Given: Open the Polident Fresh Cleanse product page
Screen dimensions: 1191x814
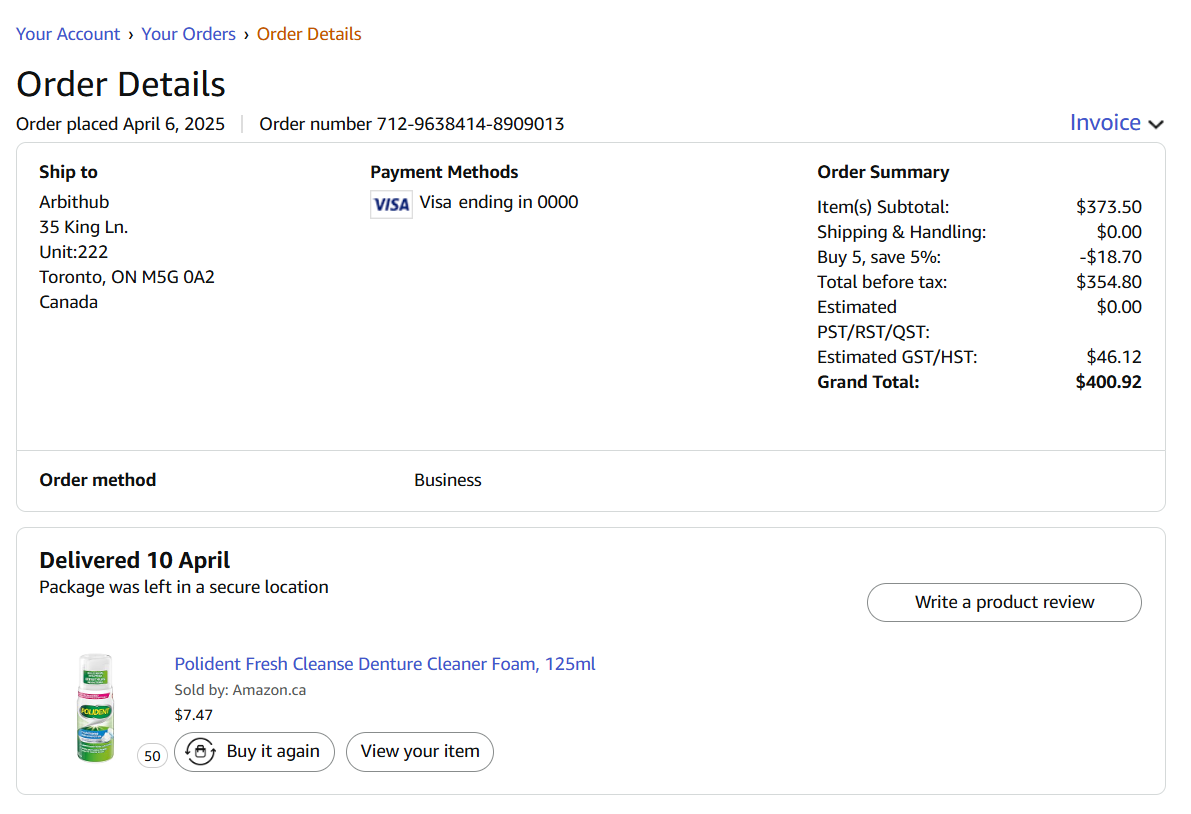Looking at the screenshot, I should (384, 663).
